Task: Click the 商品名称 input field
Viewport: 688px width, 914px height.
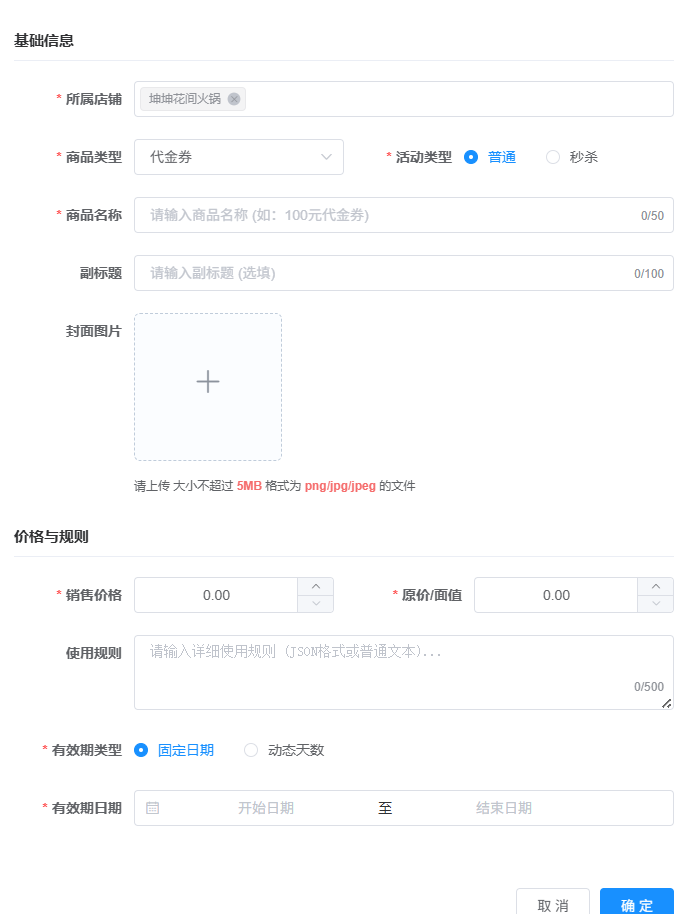Action: coord(403,215)
